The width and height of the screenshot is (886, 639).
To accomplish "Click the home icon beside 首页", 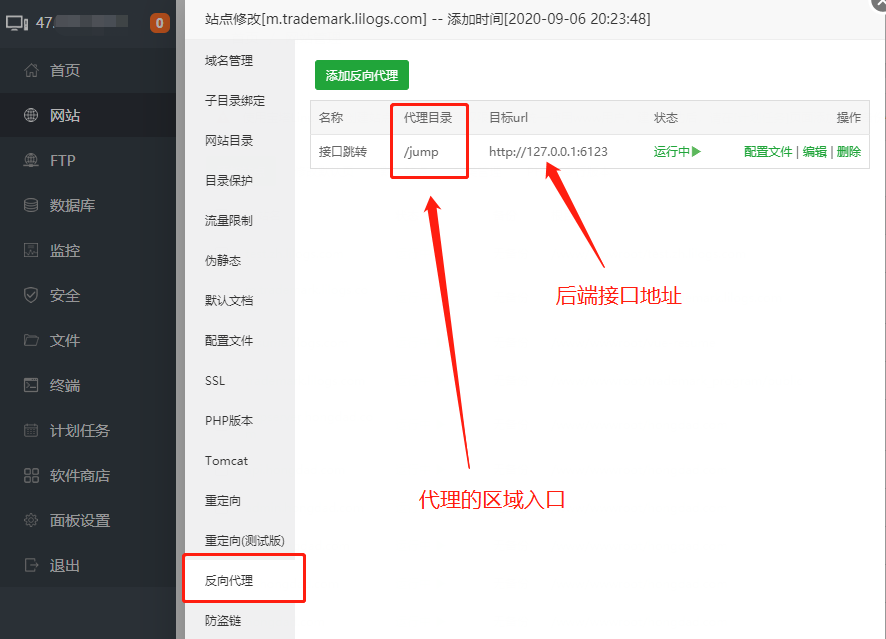I will pos(31,71).
